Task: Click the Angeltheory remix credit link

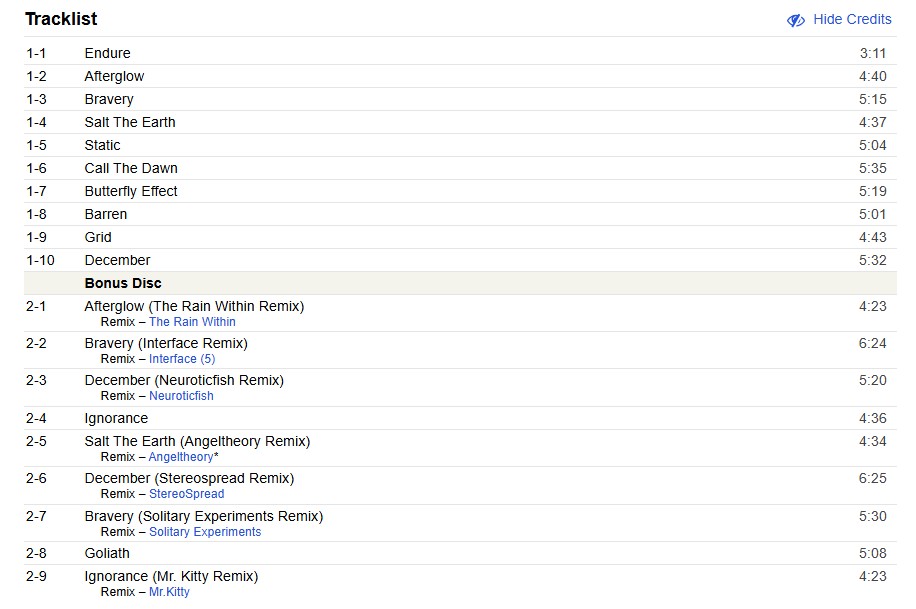Action: click(x=179, y=456)
